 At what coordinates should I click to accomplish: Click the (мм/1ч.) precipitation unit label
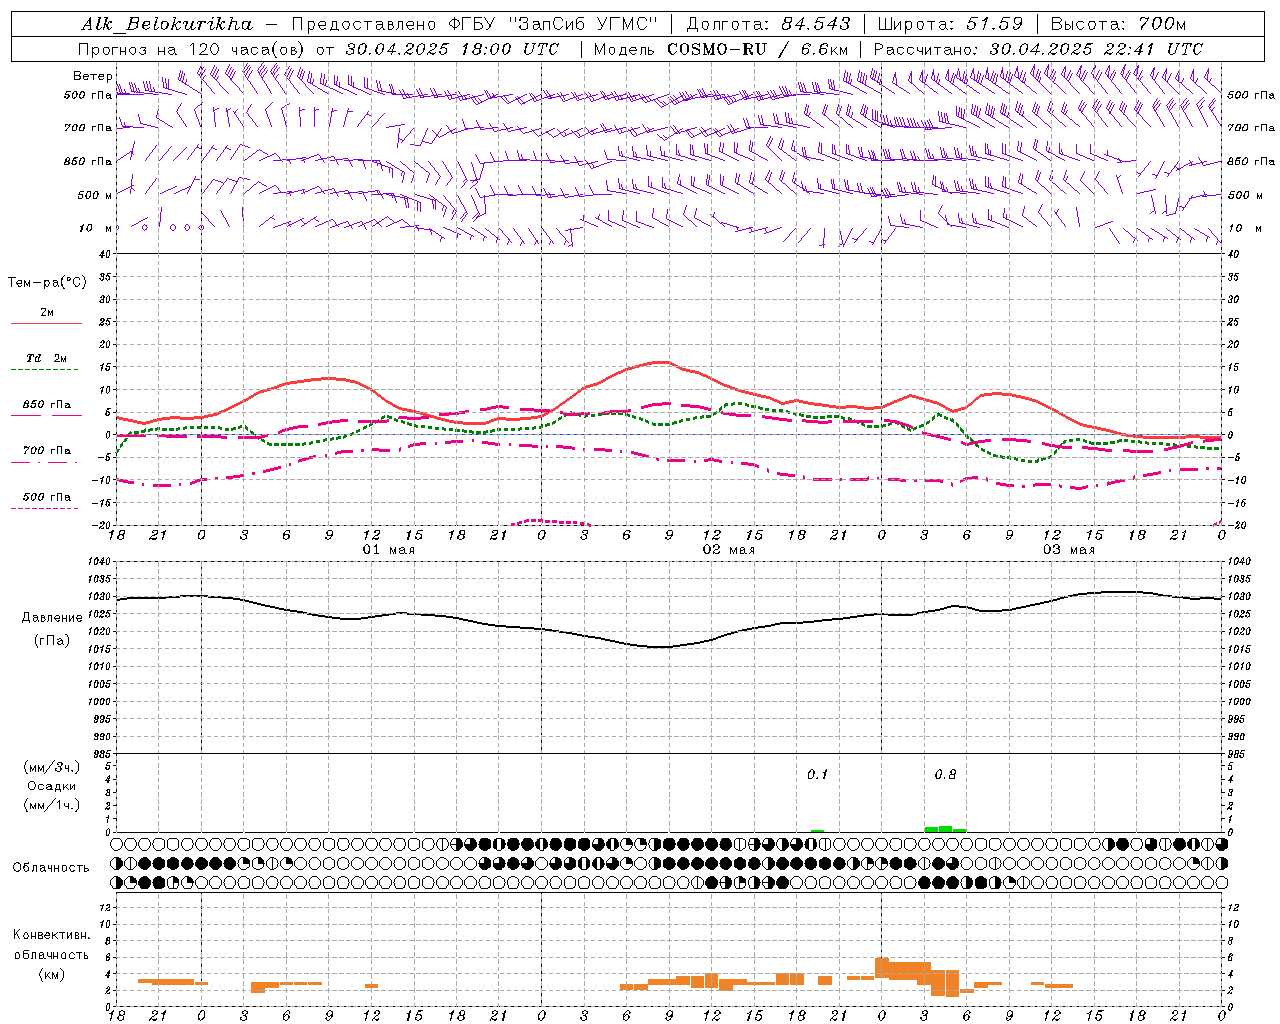point(51,805)
